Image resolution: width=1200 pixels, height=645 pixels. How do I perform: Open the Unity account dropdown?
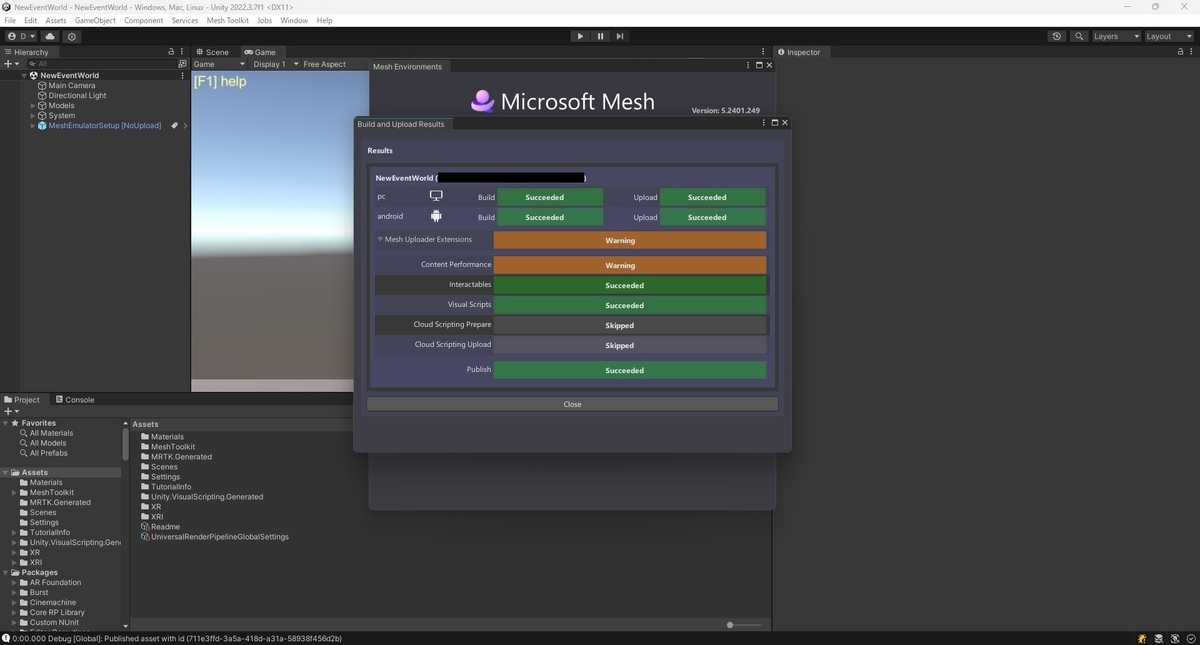(x=21, y=36)
